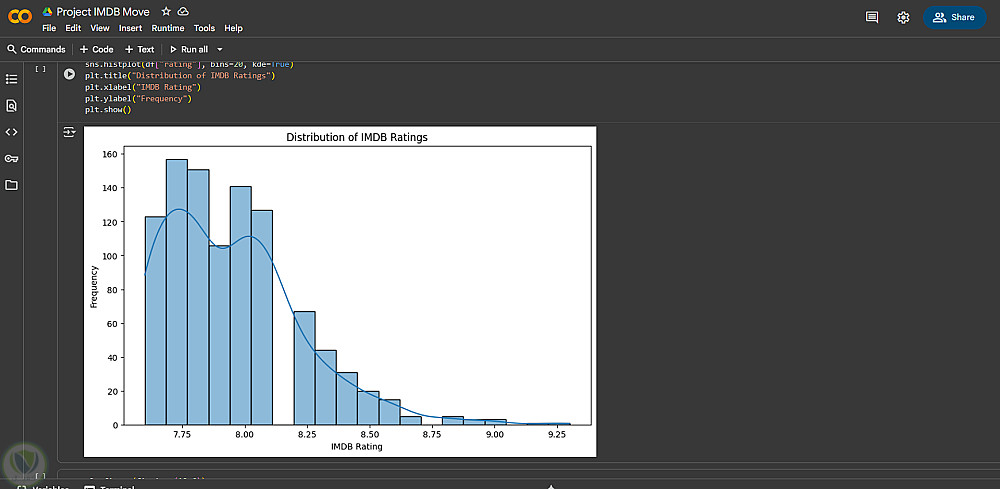
Task: Open the Help menu
Action: click(233, 28)
